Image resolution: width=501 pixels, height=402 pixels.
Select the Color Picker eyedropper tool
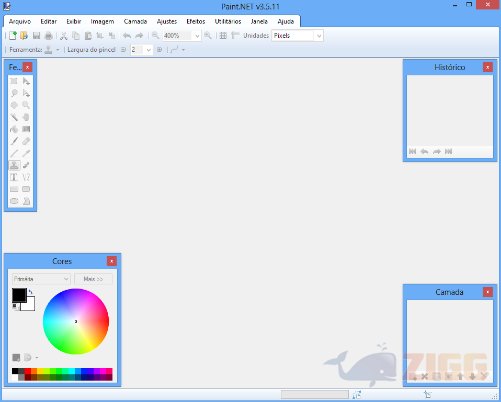click(26, 153)
